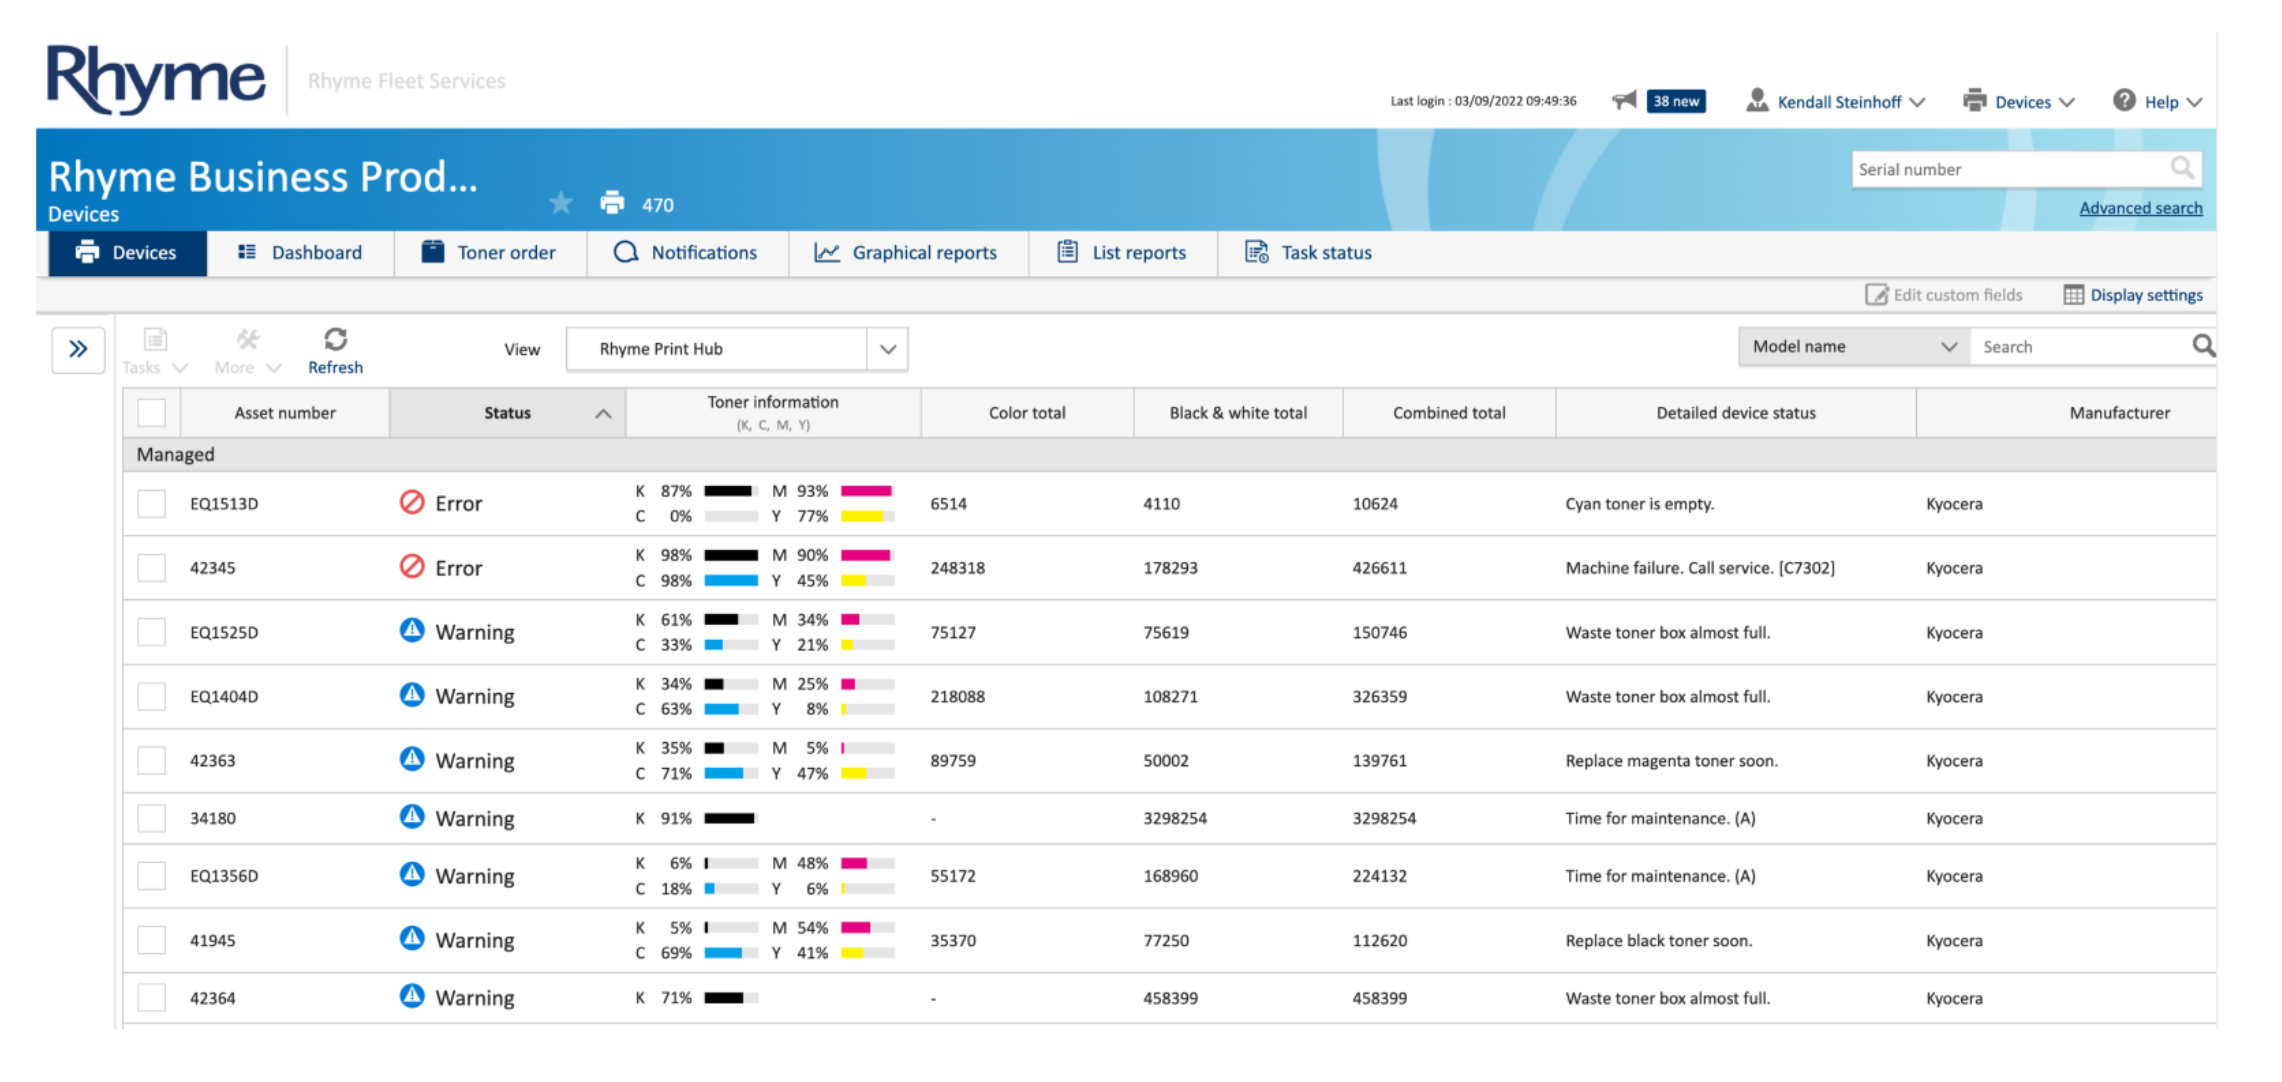Click the model name search magnifier icon
This screenshot has width=2282, height=1082.
coord(2203,346)
